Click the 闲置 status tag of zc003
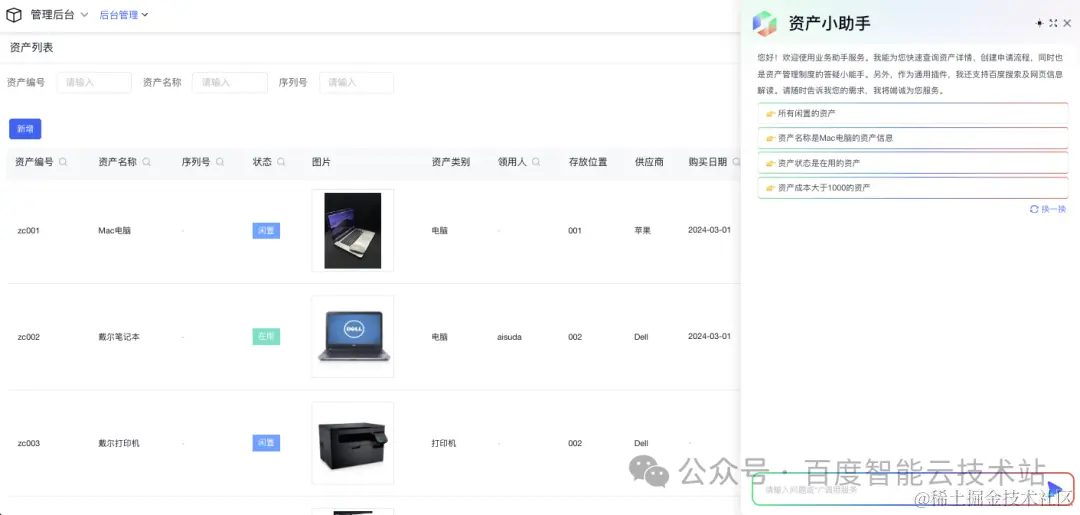 (x=266, y=443)
